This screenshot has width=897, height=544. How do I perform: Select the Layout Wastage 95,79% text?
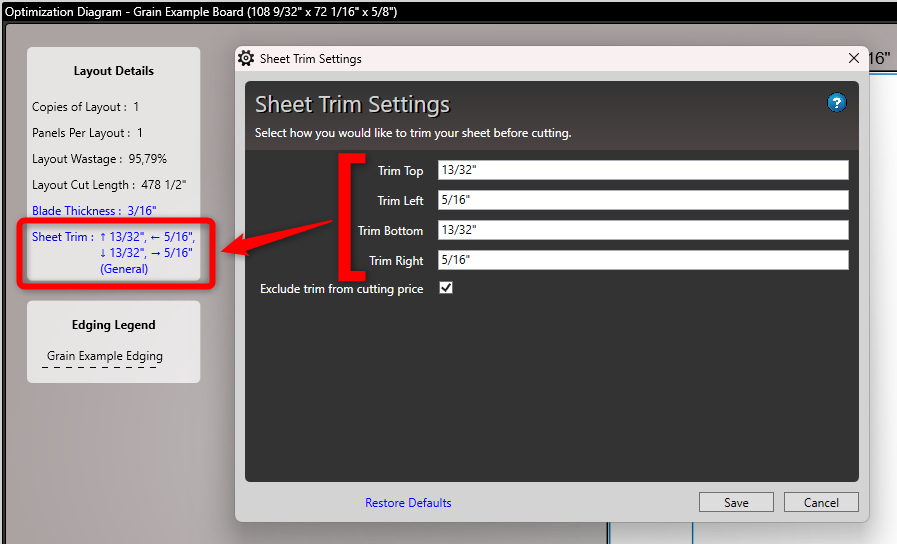100,158
